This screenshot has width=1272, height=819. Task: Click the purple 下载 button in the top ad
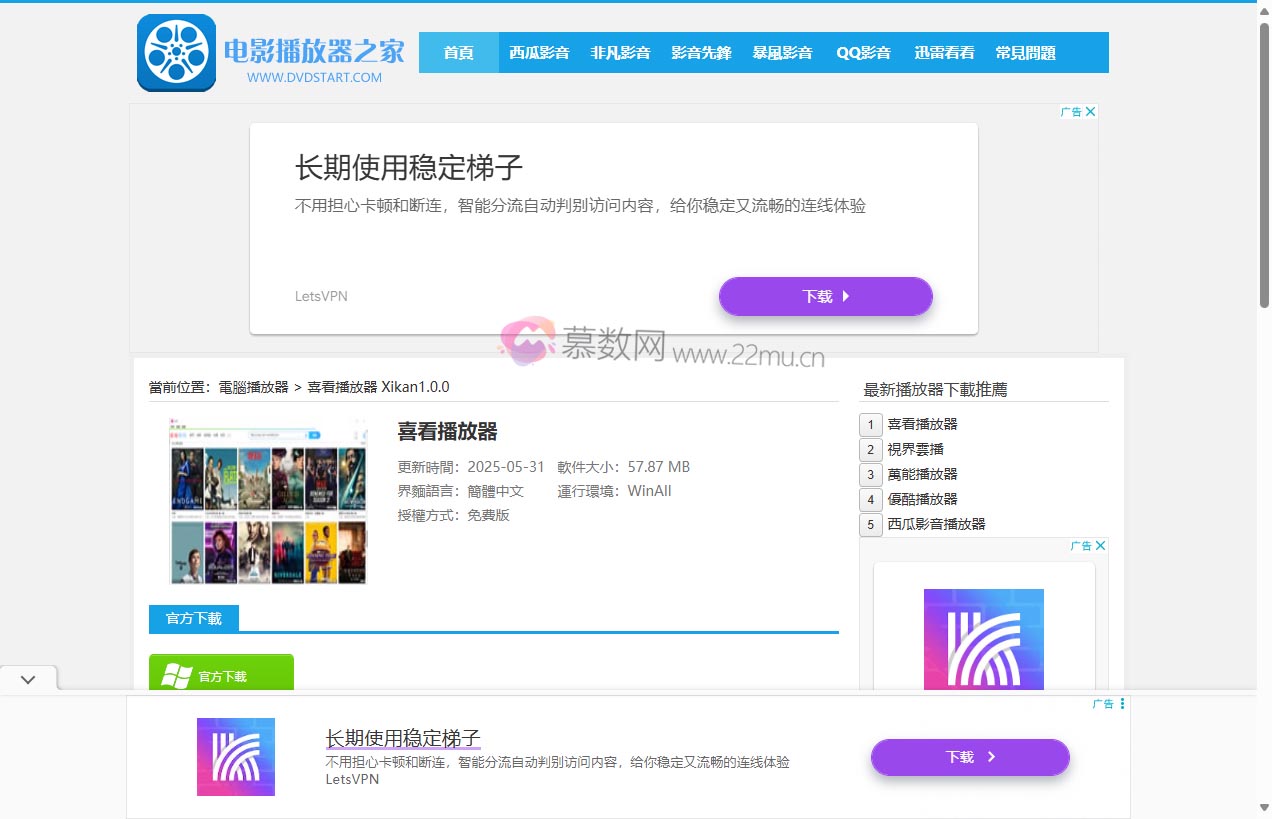click(x=825, y=296)
